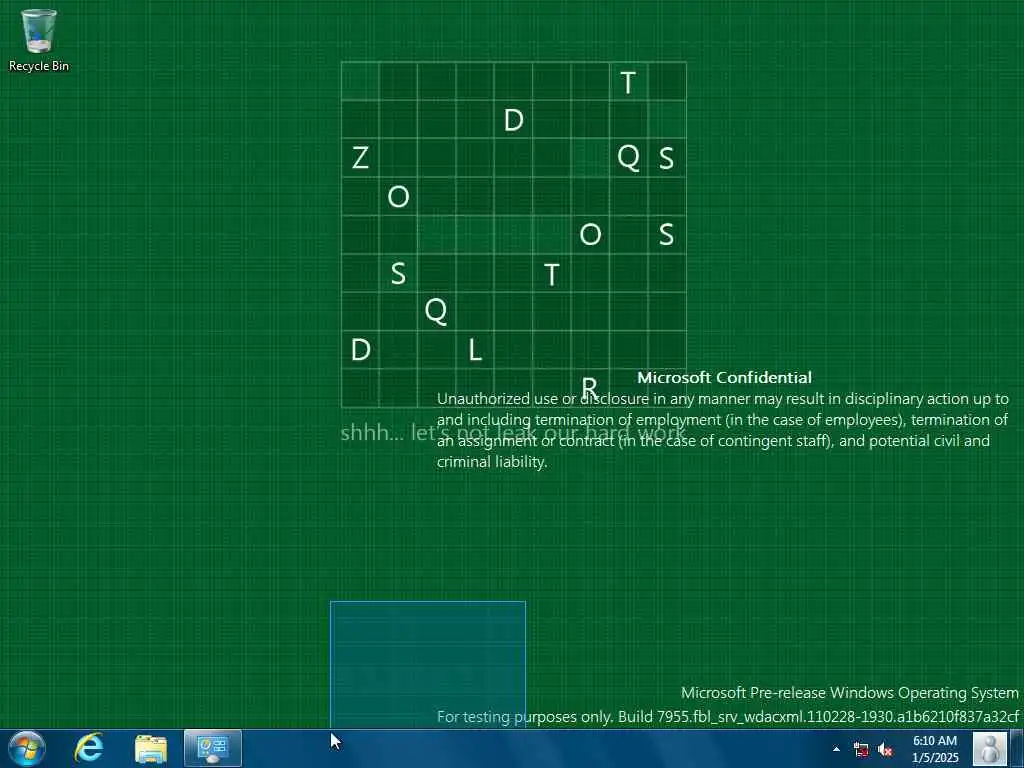The height and width of the screenshot is (768, 1024).
Task: Select the T tile in the row with S
Action: 552,274
